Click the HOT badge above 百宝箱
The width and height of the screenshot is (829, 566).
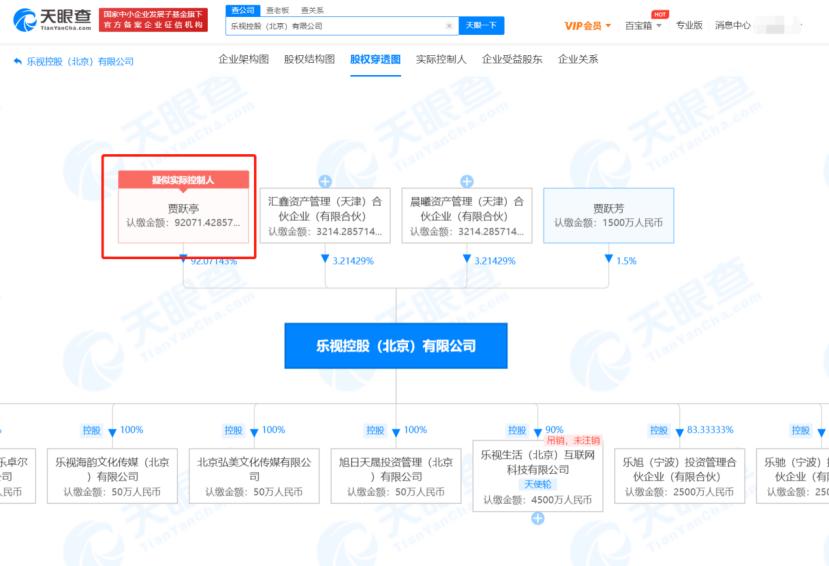(x=660, y=14)
